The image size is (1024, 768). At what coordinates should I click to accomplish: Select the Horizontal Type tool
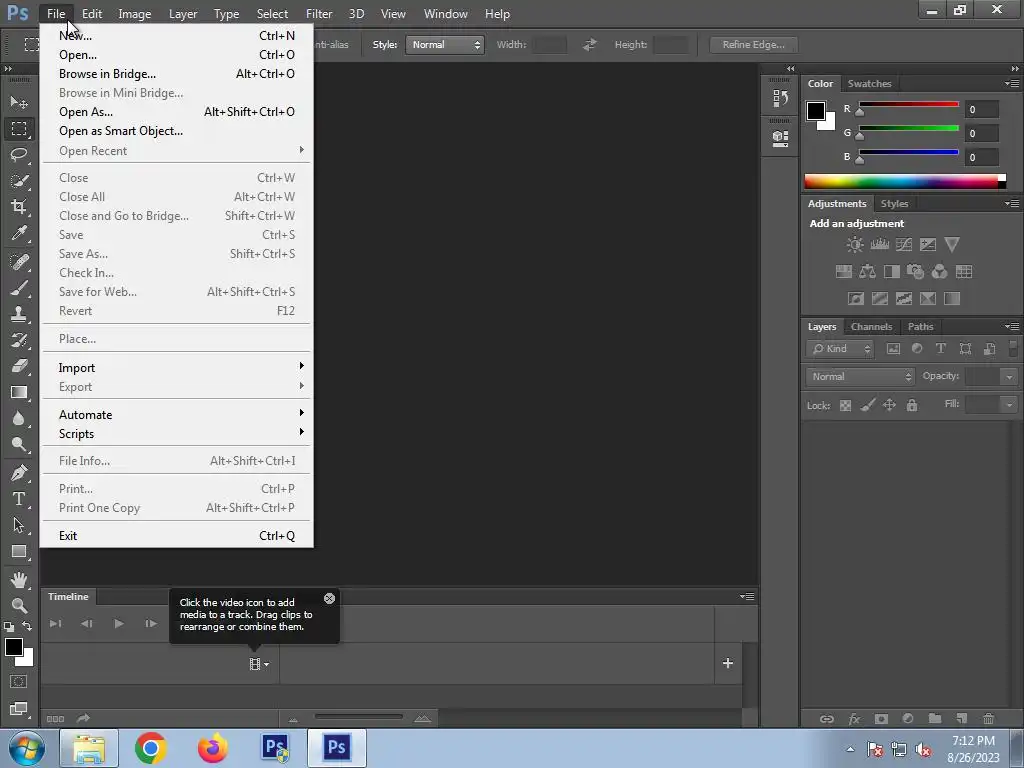coord(19,499)
